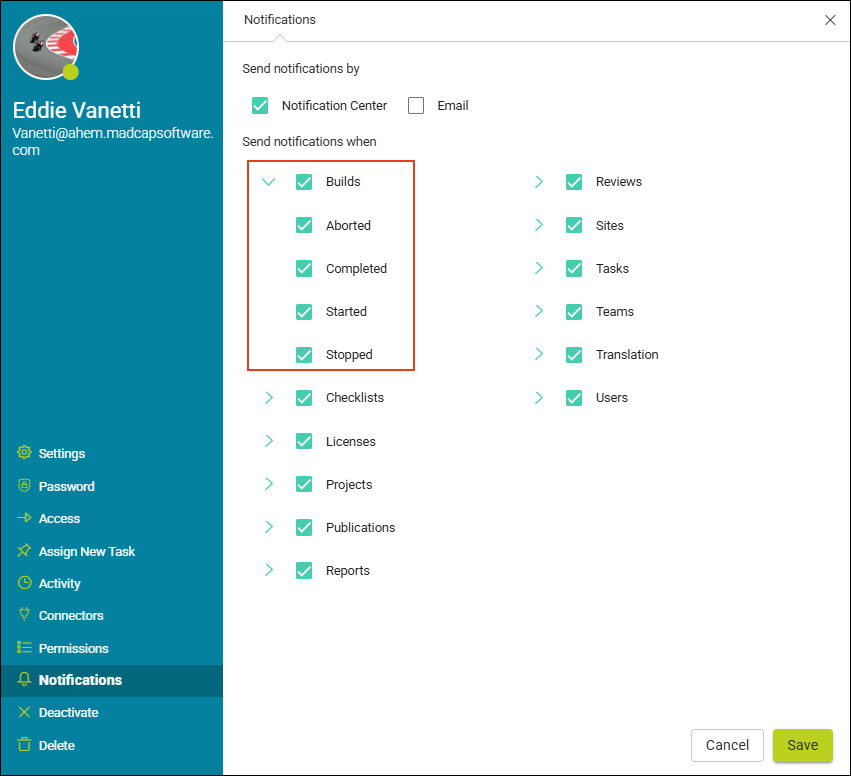Click the plug icon next to Connectors

tap(24, 615)
